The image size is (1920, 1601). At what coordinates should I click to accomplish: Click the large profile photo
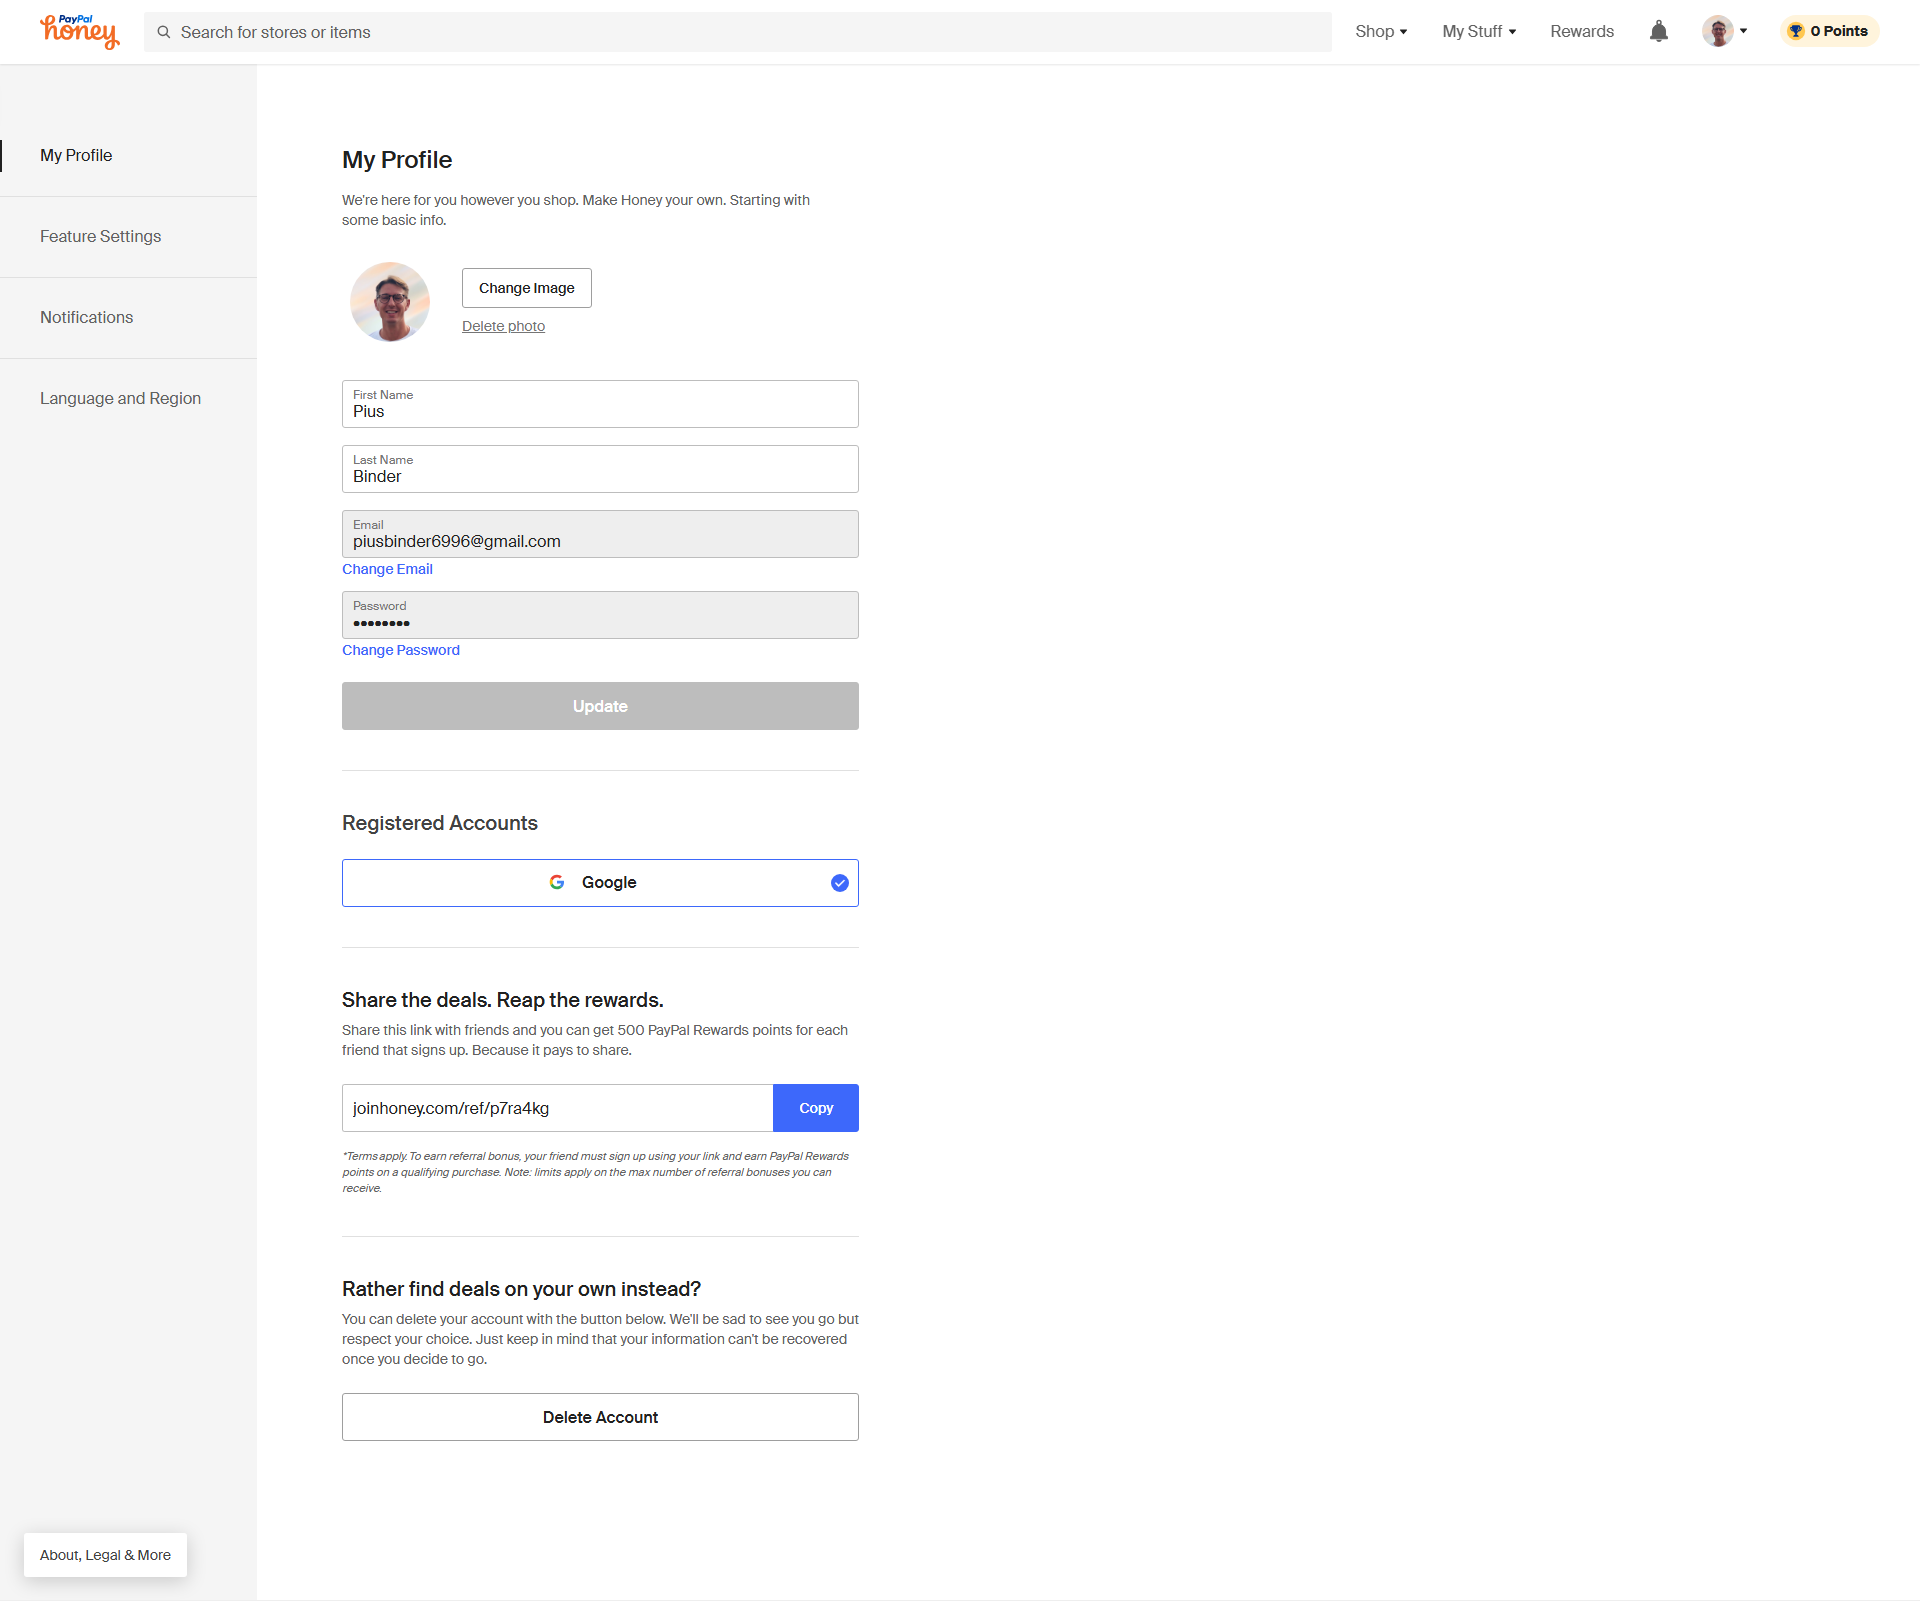coord(390,302)
